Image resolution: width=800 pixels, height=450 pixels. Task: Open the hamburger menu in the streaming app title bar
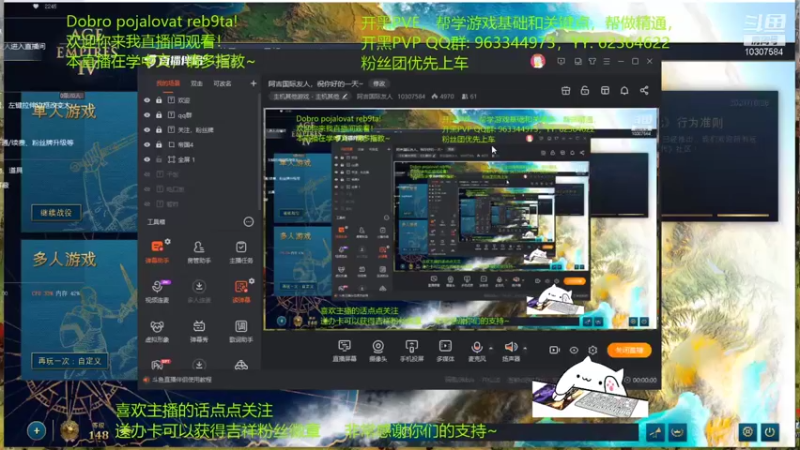pos(607,61)
